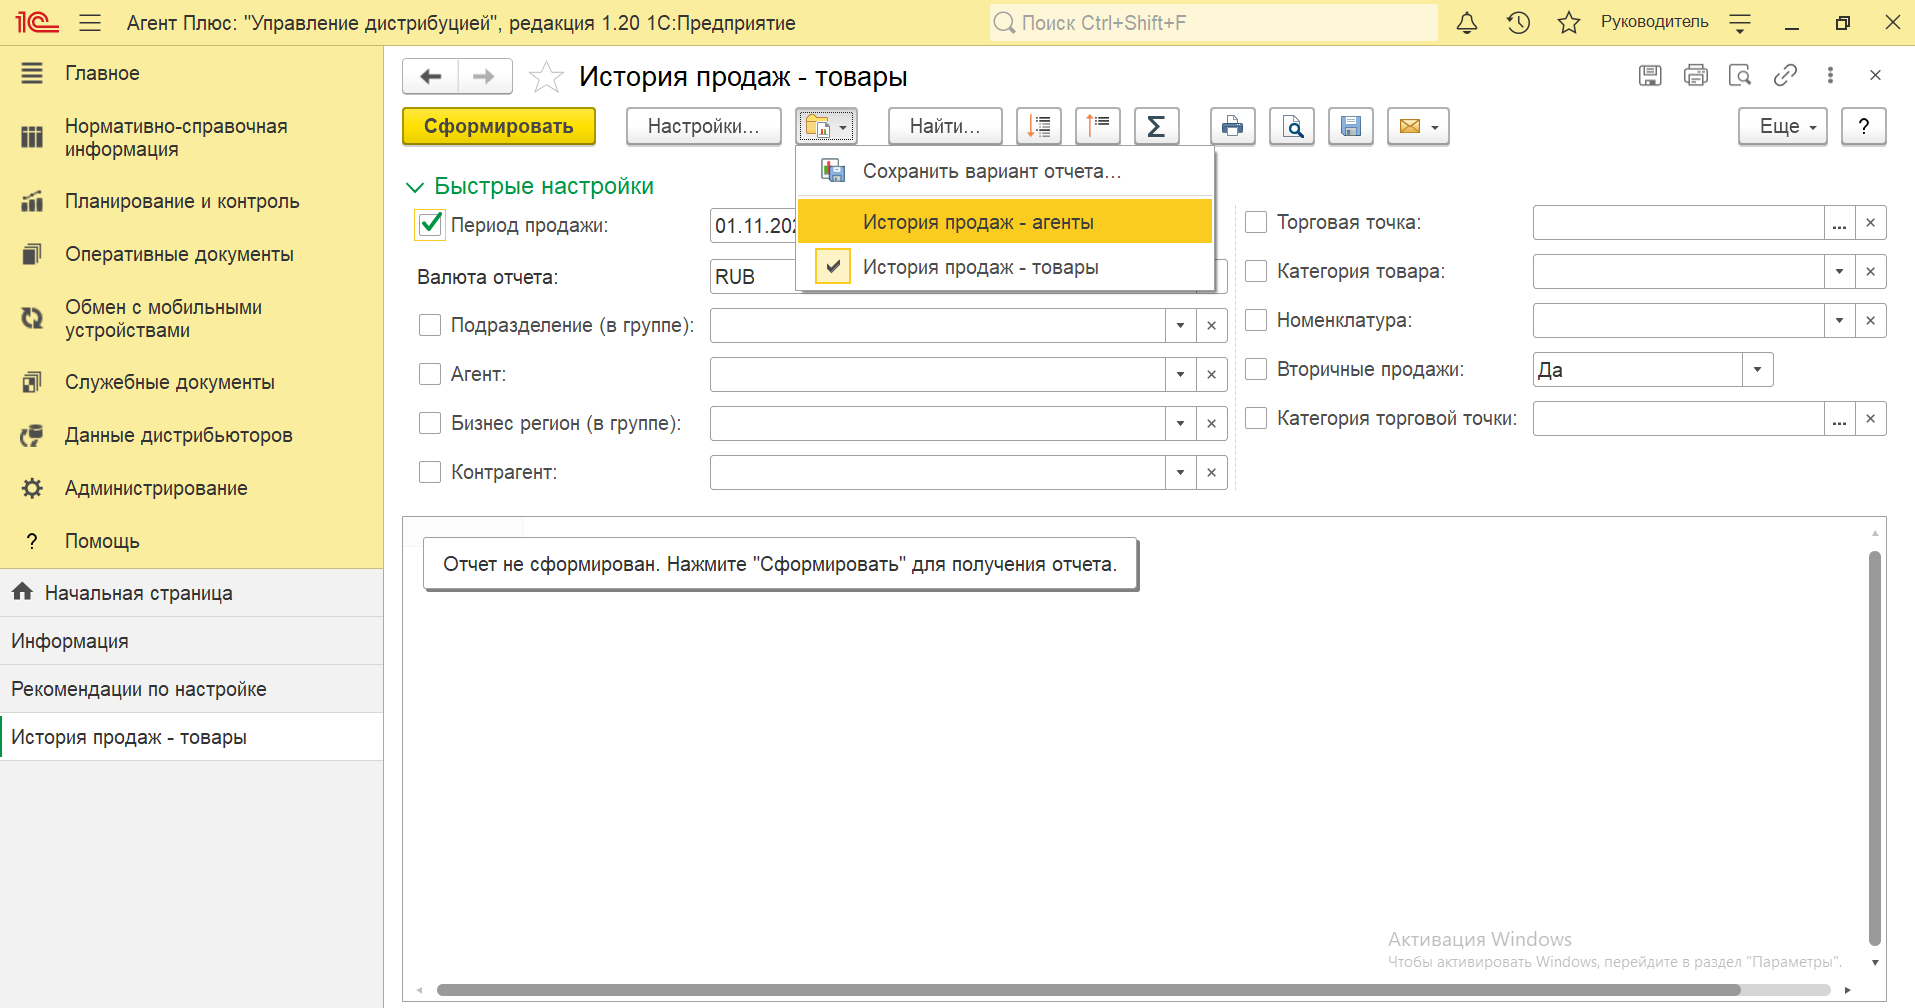Open favorites star icon in title bar
The height and width of the screenshot is (1008, 1915).
coord(1569,23)
